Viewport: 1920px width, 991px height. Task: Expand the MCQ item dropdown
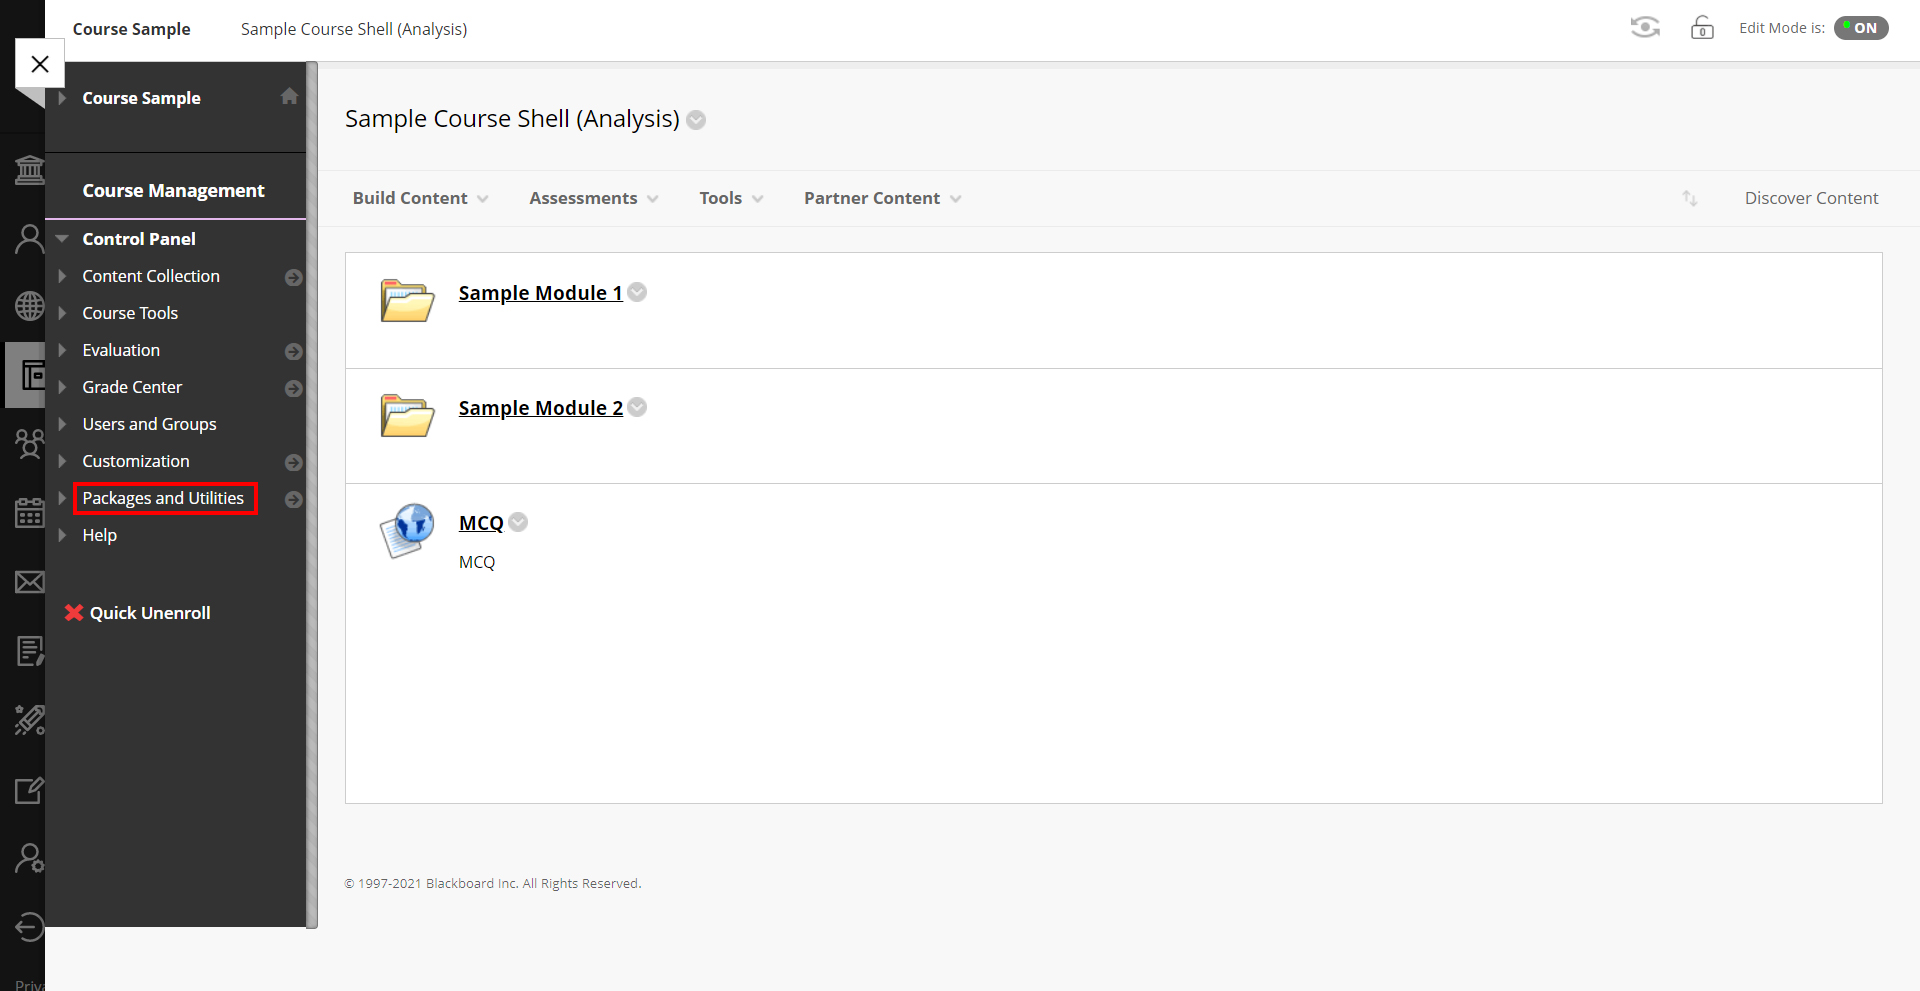[x=518, y=522]
